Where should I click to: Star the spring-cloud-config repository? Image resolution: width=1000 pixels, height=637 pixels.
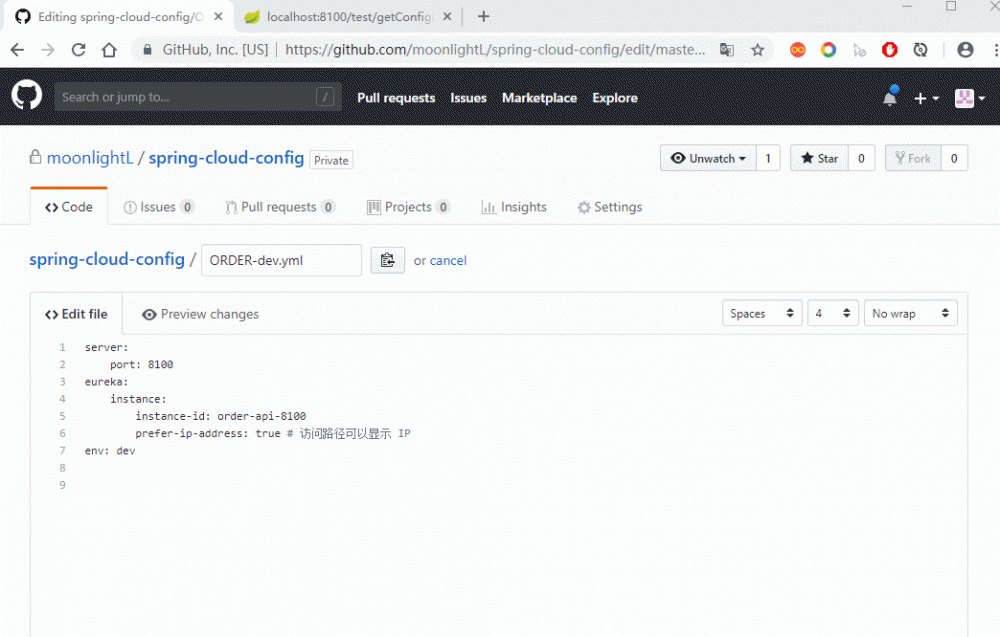(824, 157)
